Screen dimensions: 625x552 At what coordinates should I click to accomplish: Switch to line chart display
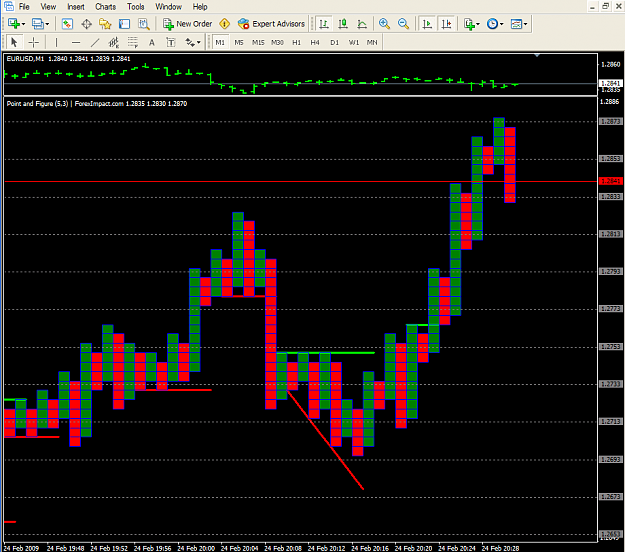(x=362, y=24)
